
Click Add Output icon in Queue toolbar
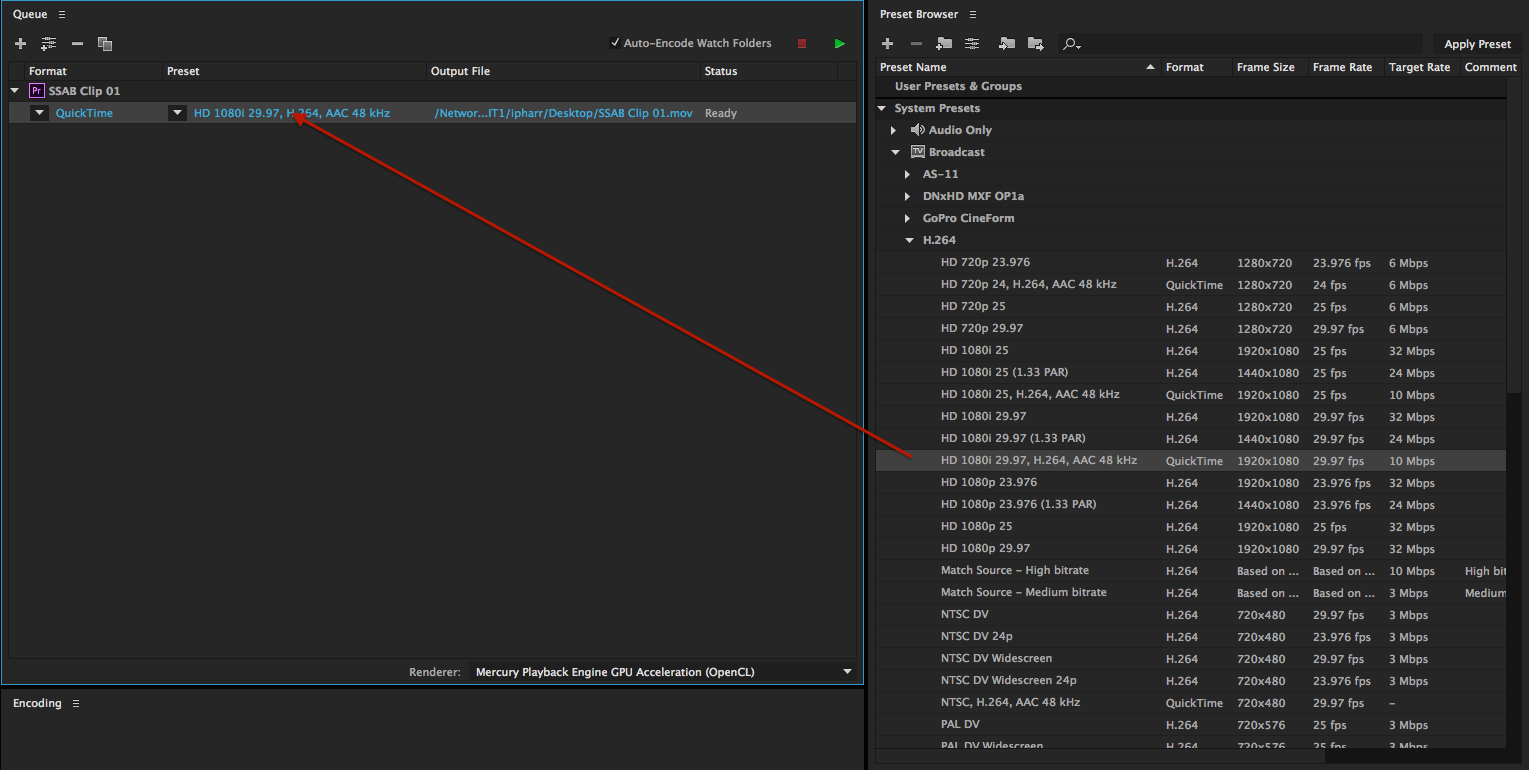[48, 44]
